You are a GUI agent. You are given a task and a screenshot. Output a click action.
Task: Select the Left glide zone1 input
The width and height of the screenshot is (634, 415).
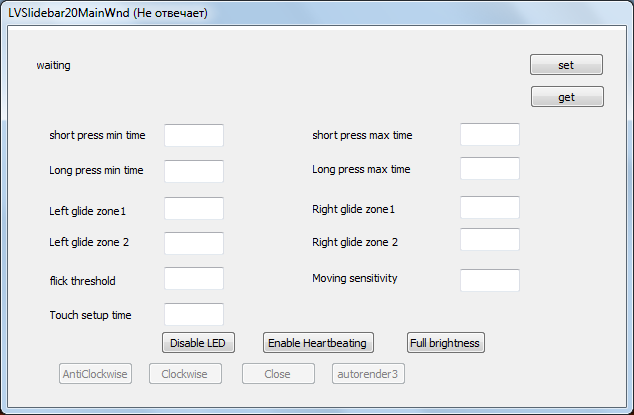pos(194,208)
